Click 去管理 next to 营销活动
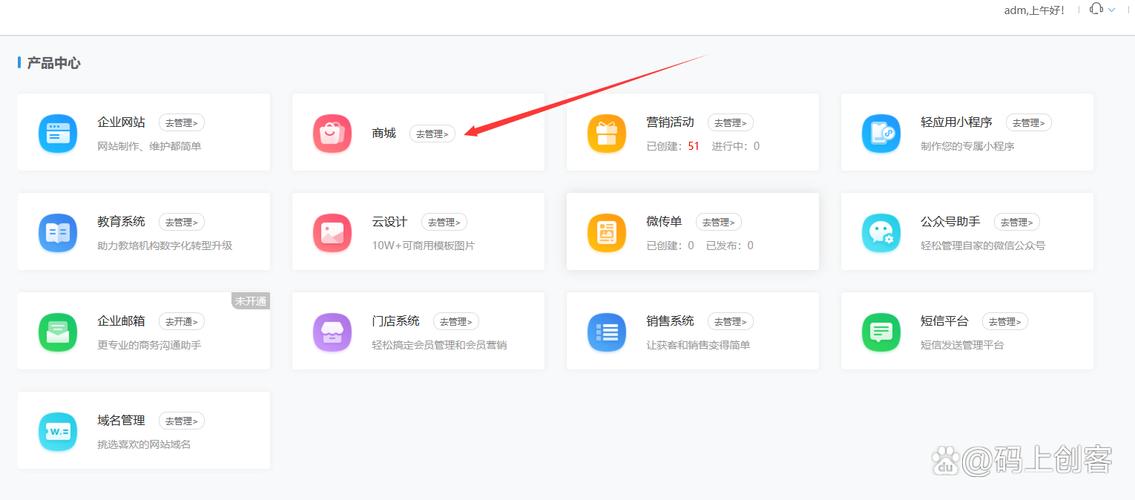Viewport: 1135px width, 500px height. coord(730,122)
